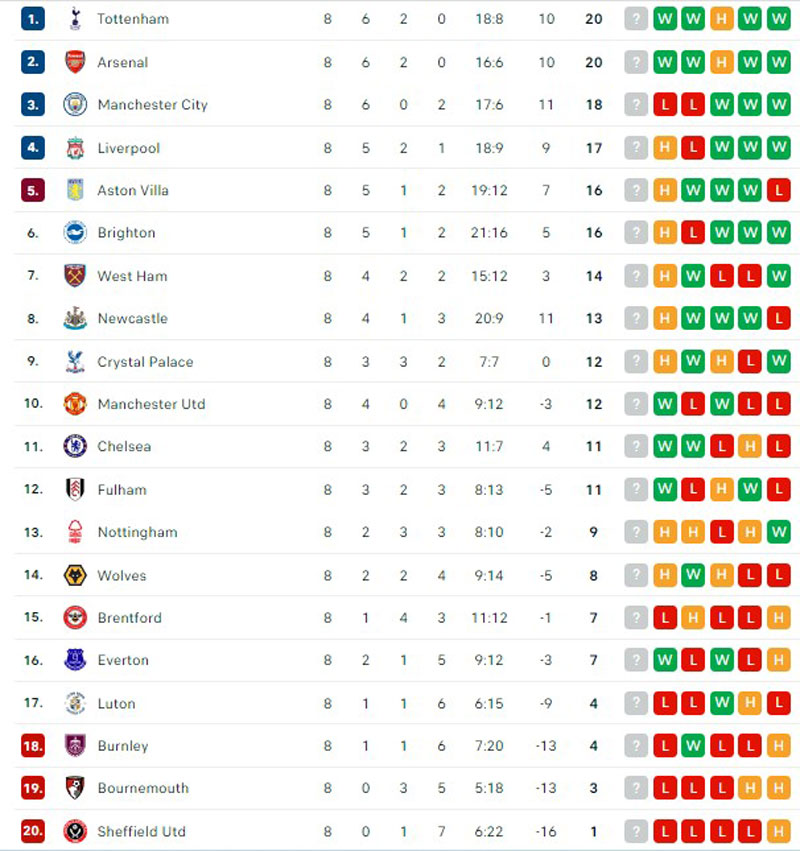Image resolution: width=800 pixels, height=851 pixels.
Task: Click Tottenham's grey upcoming match badge
Action: pos(636,20)
